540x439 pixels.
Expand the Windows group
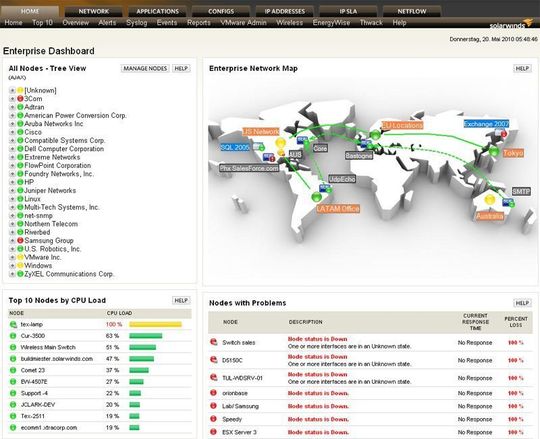(12, 265)
